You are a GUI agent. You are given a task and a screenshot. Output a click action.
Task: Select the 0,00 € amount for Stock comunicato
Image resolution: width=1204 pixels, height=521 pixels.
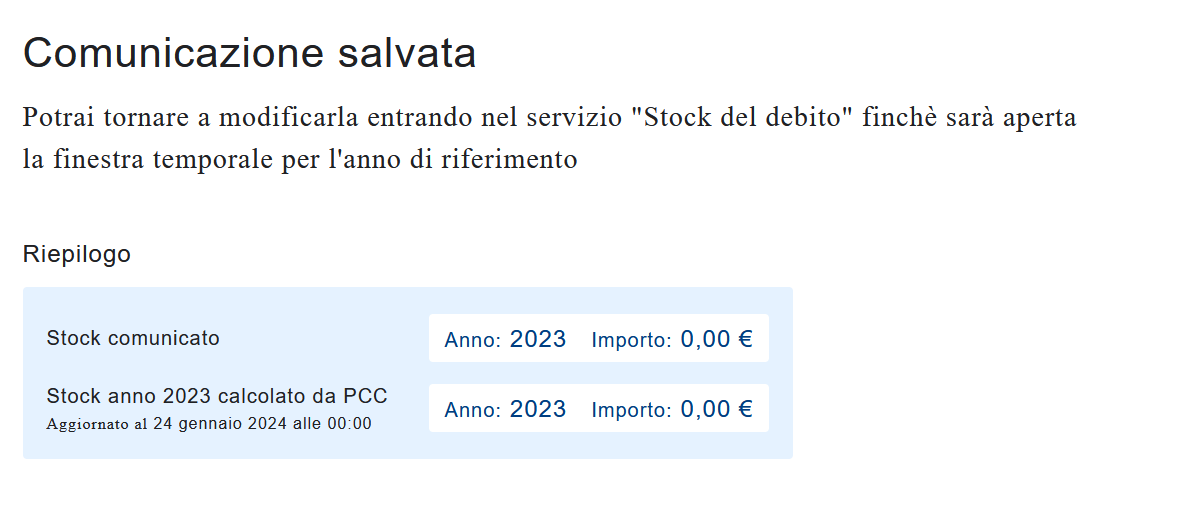tap(716, 339)
